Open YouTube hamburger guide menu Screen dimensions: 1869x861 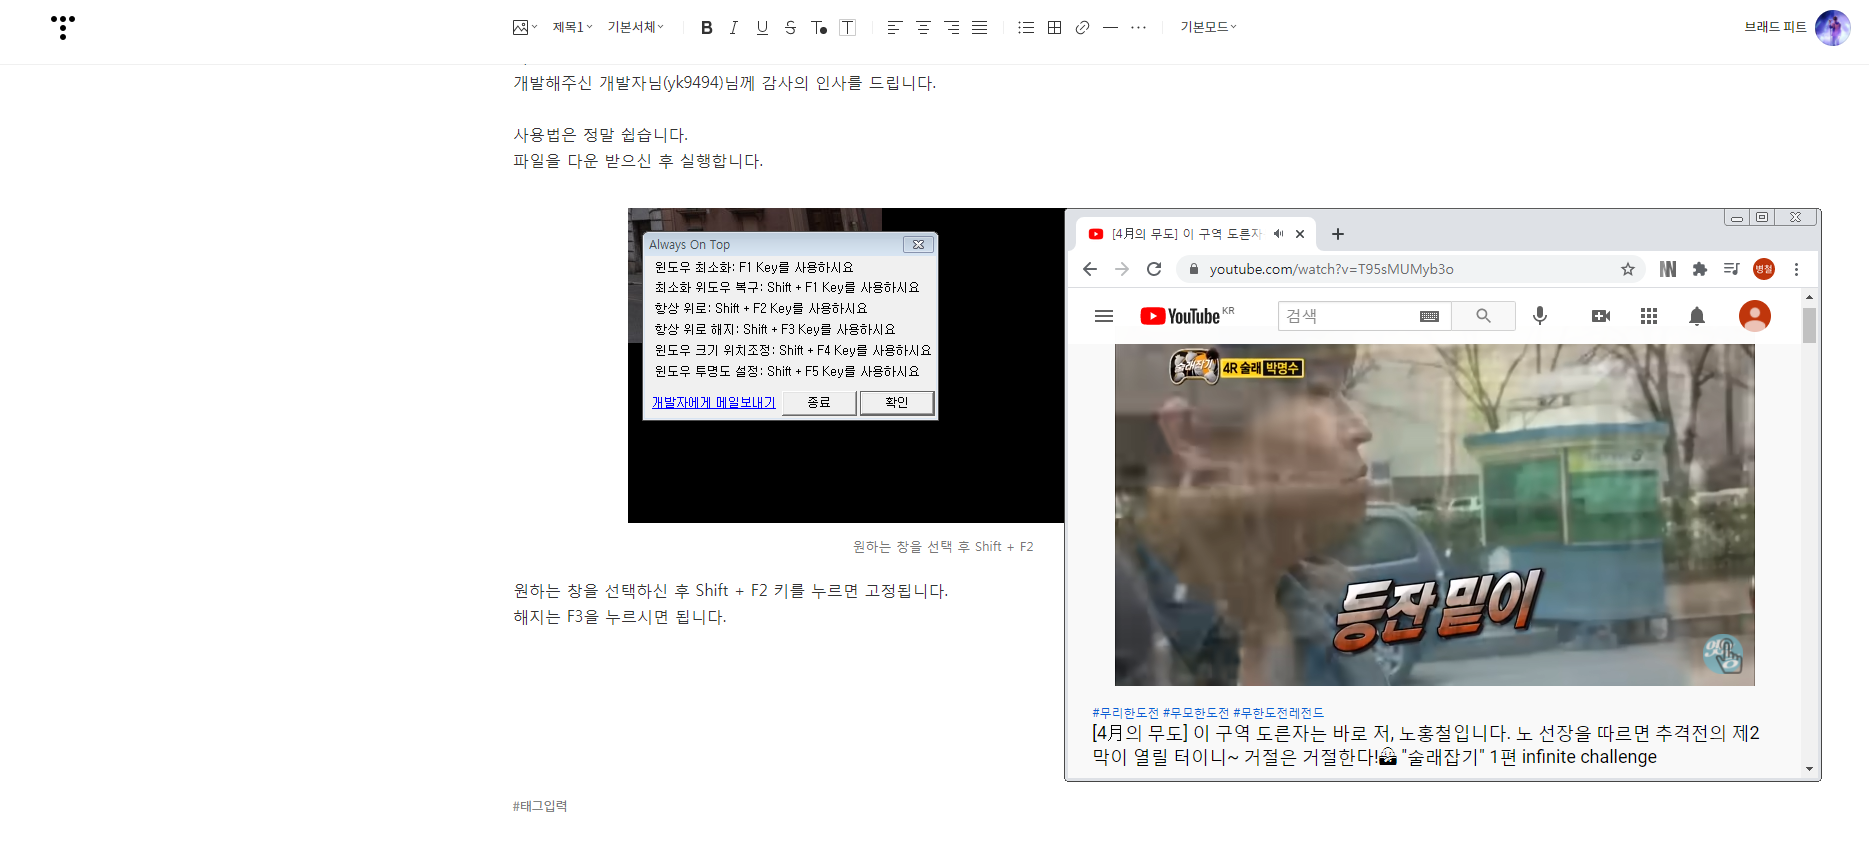click(x=1104, y=316)
